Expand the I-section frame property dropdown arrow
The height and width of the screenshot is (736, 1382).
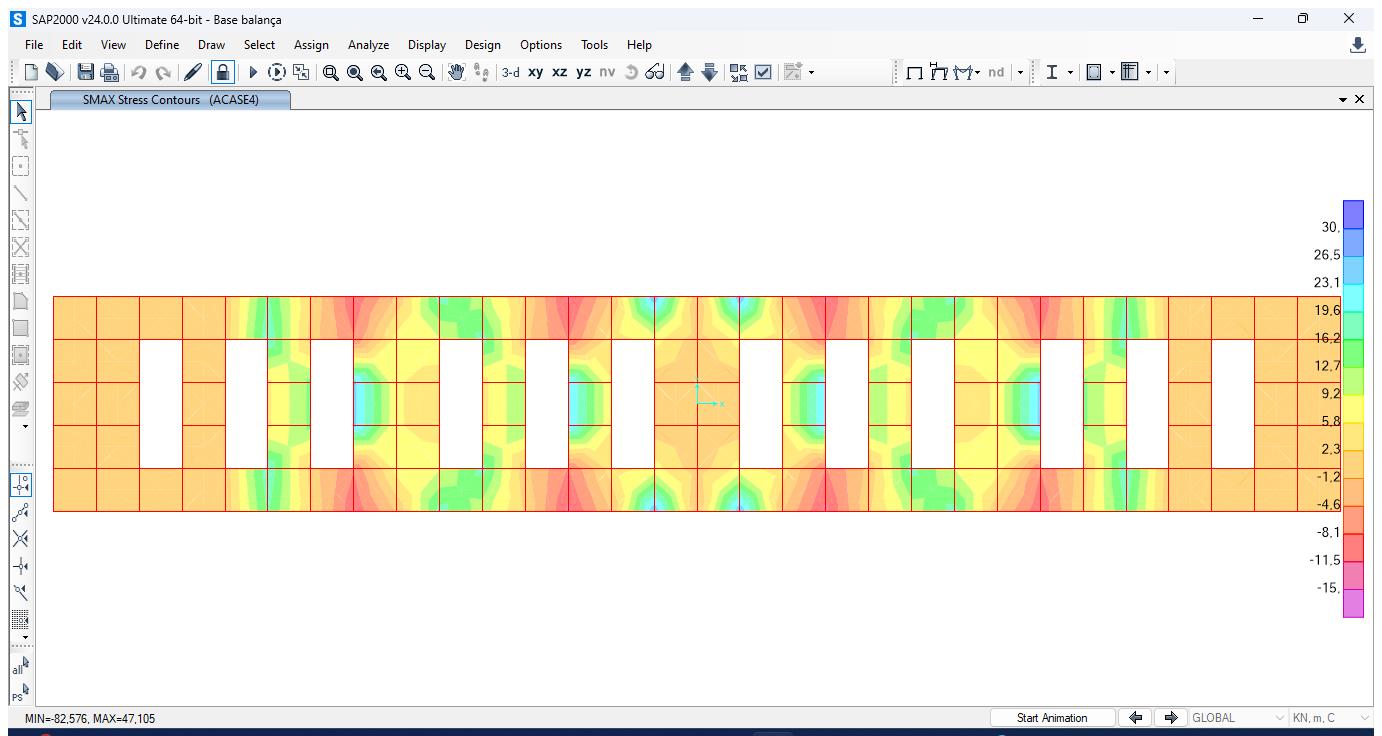coord(1070,72)
